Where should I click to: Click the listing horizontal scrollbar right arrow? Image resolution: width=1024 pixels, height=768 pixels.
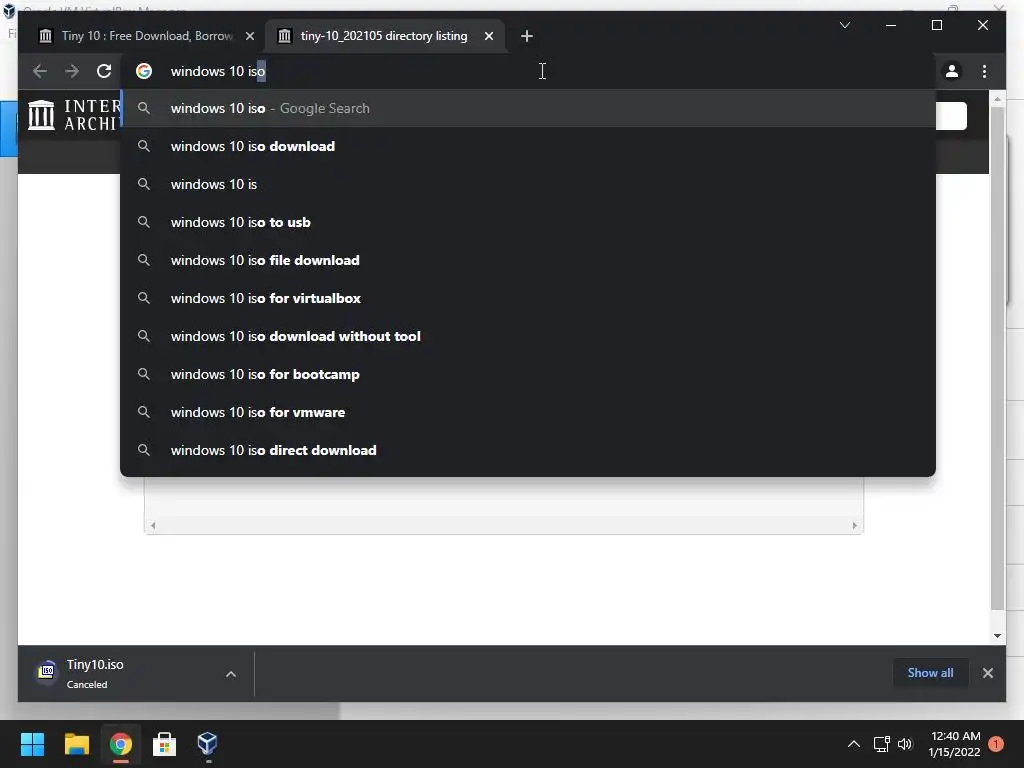coord(854,525)
